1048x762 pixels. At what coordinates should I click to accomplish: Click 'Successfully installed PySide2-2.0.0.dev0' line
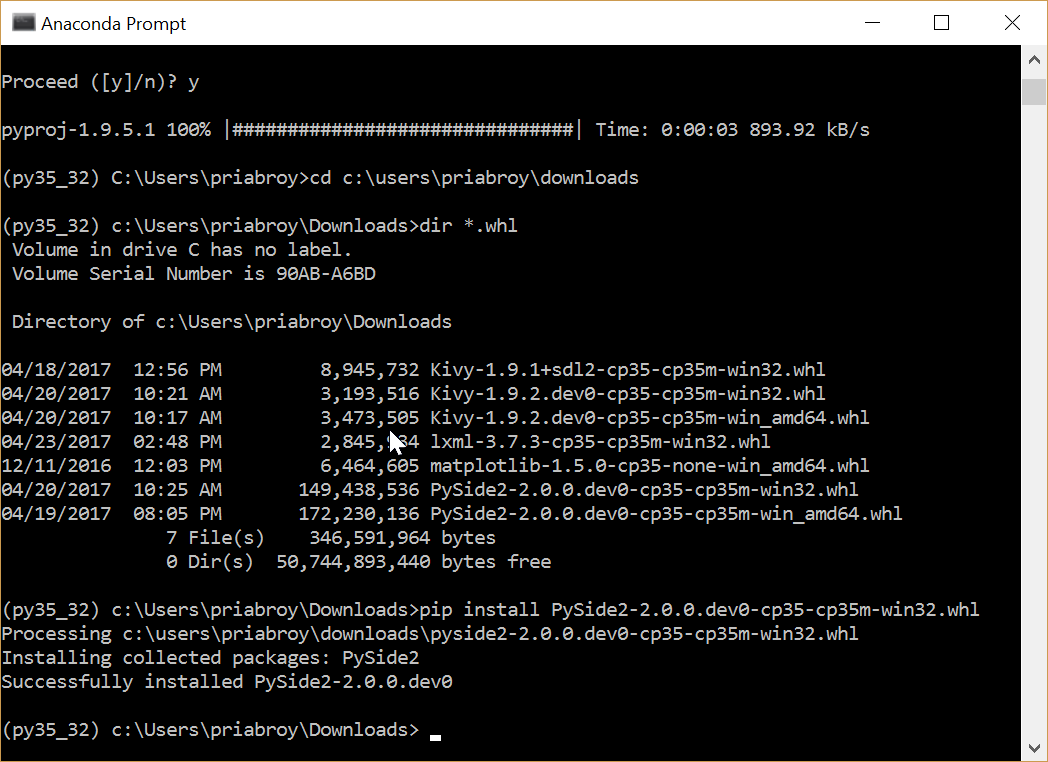(x=227, y=682)
